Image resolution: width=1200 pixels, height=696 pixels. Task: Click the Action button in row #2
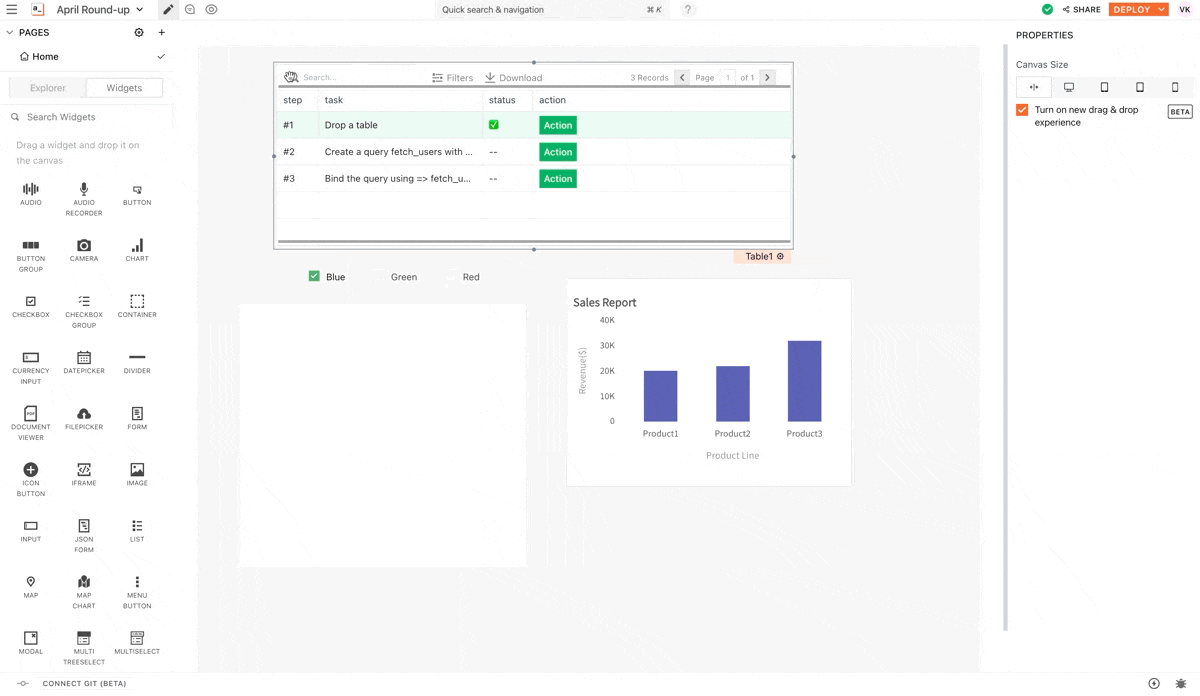pyautogui.click(x=557, y=152)
